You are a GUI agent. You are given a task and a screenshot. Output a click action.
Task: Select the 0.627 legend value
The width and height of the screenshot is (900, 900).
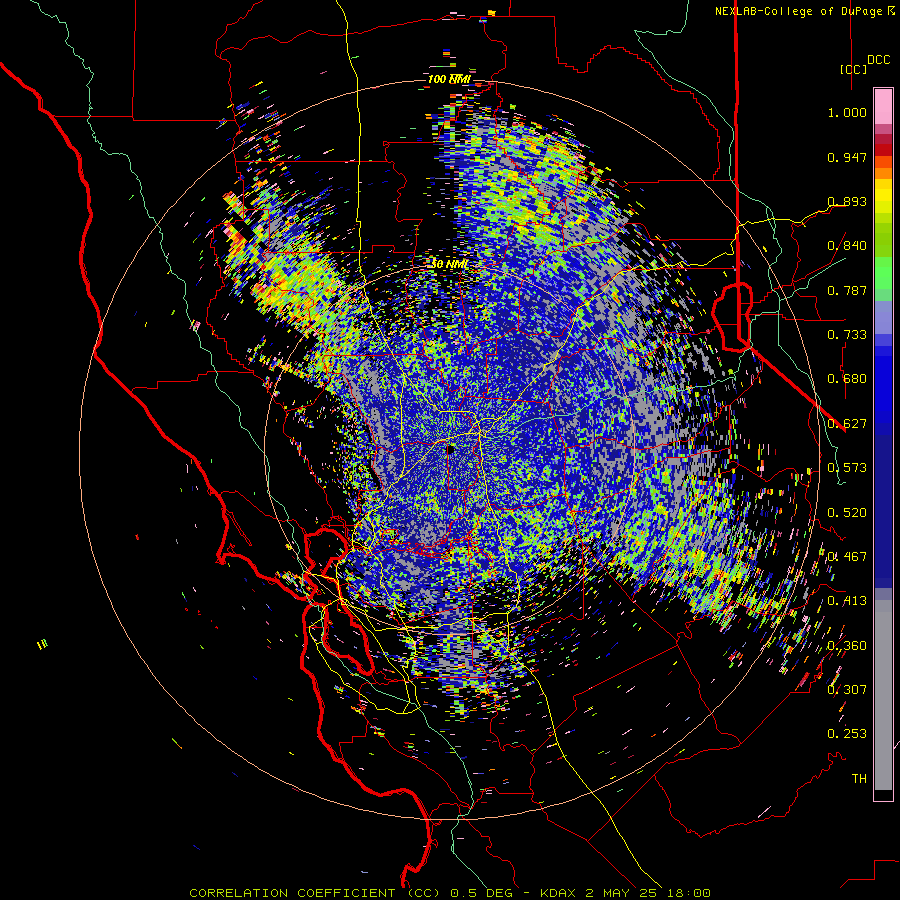click(847, 424)
